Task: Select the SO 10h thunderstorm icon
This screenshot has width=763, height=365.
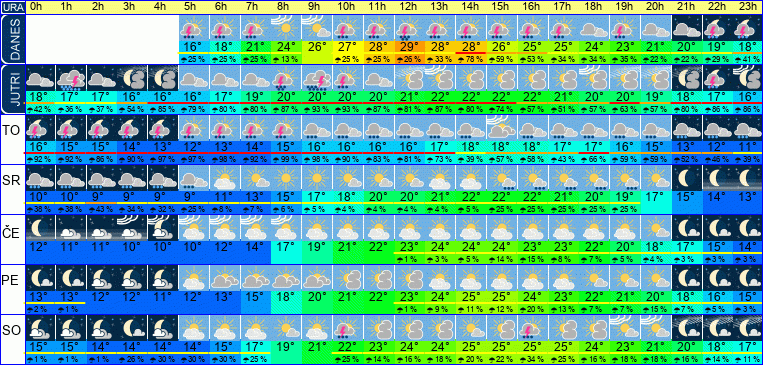Action: pos(346,328)
